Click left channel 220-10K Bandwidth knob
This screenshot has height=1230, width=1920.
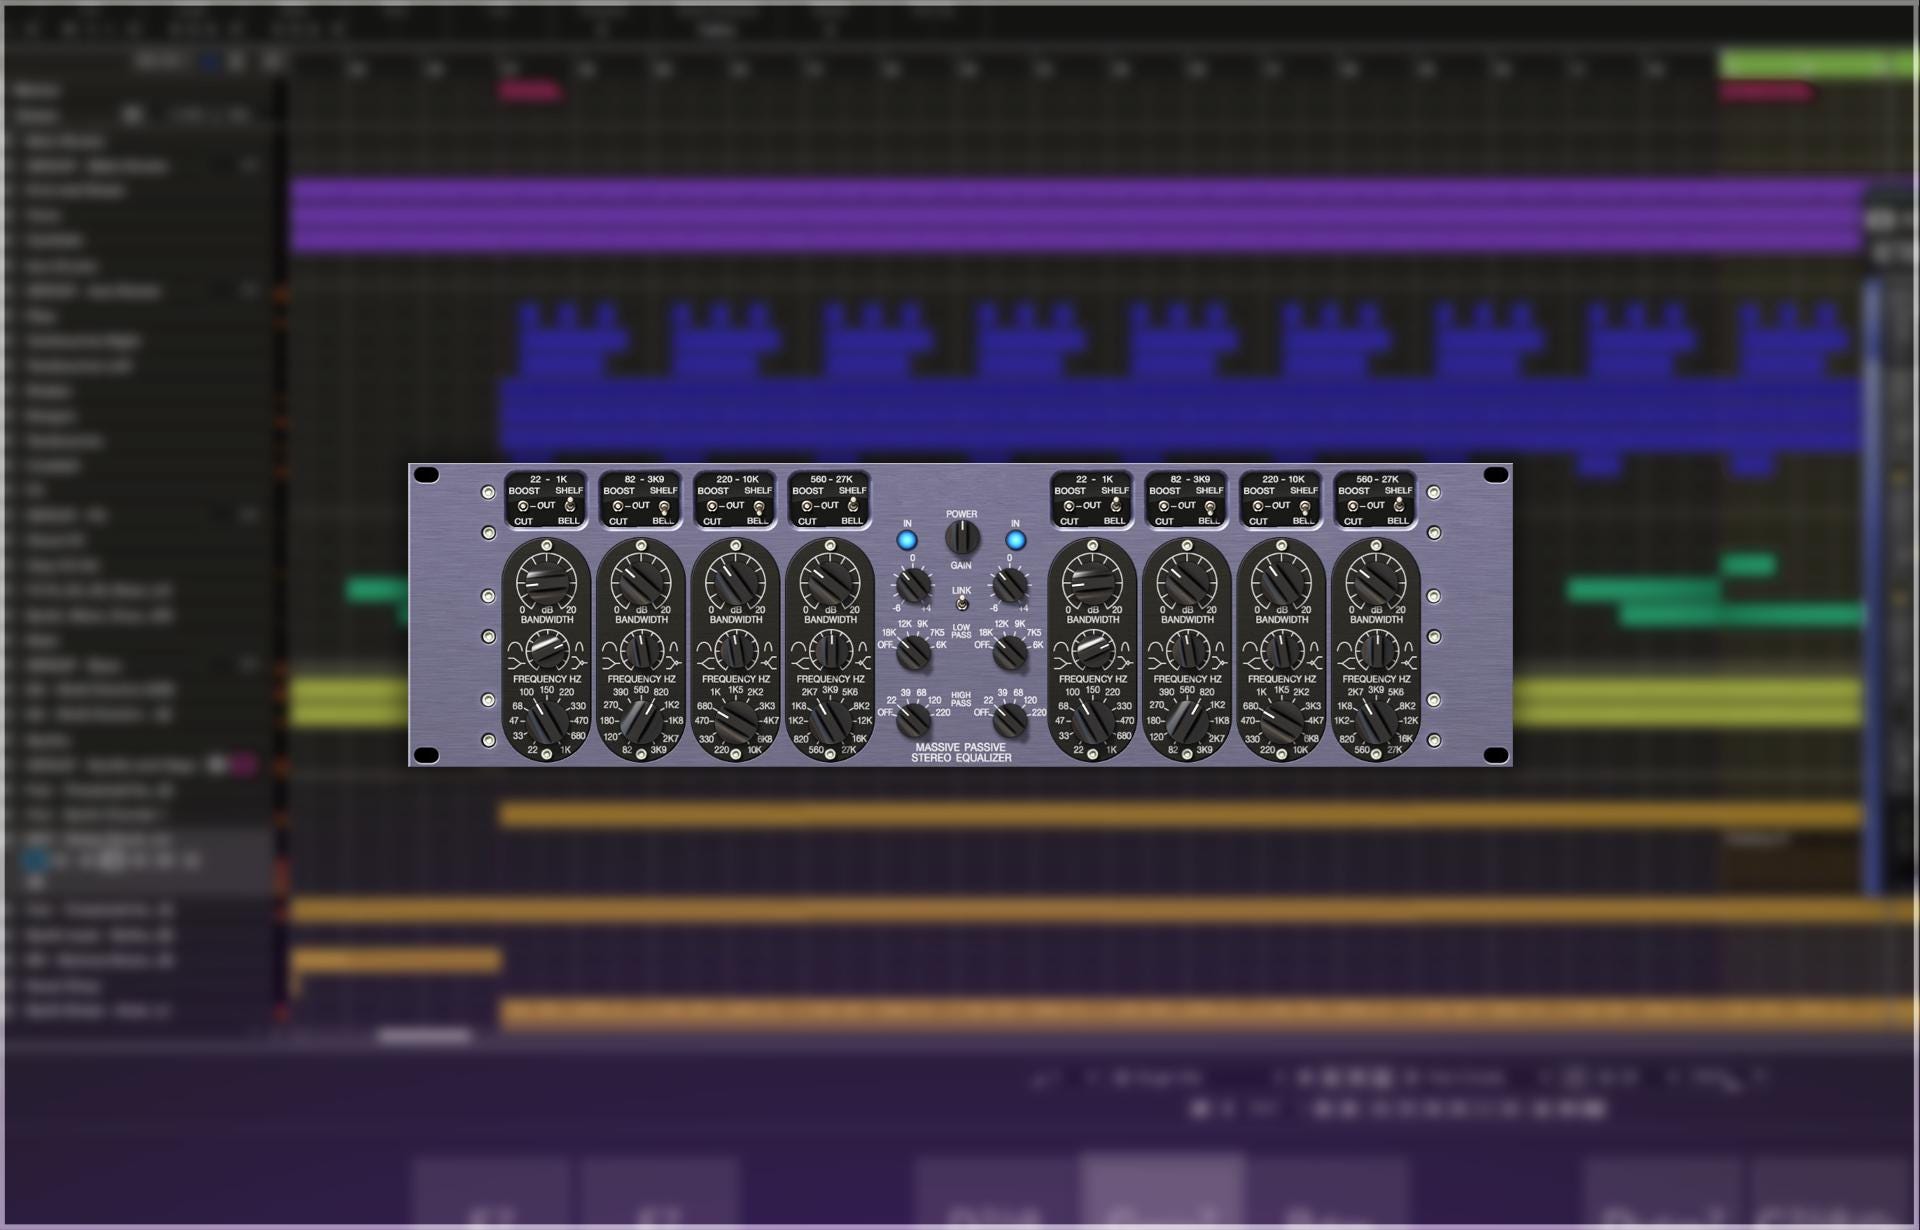tap(735, 651)
